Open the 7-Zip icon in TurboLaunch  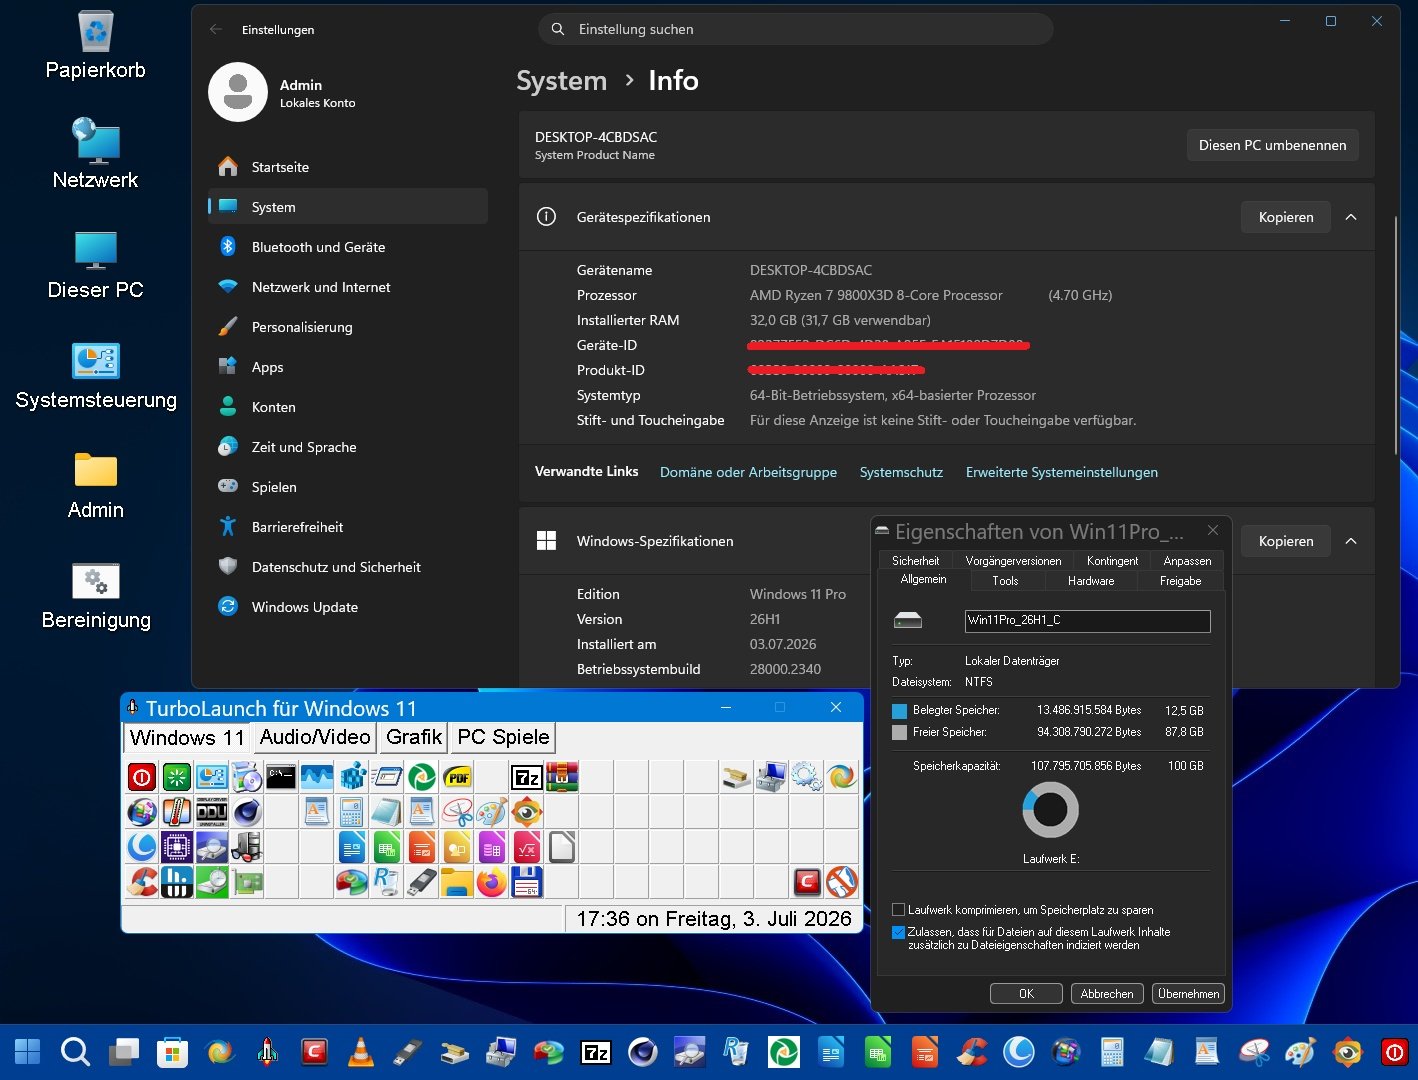527,777
